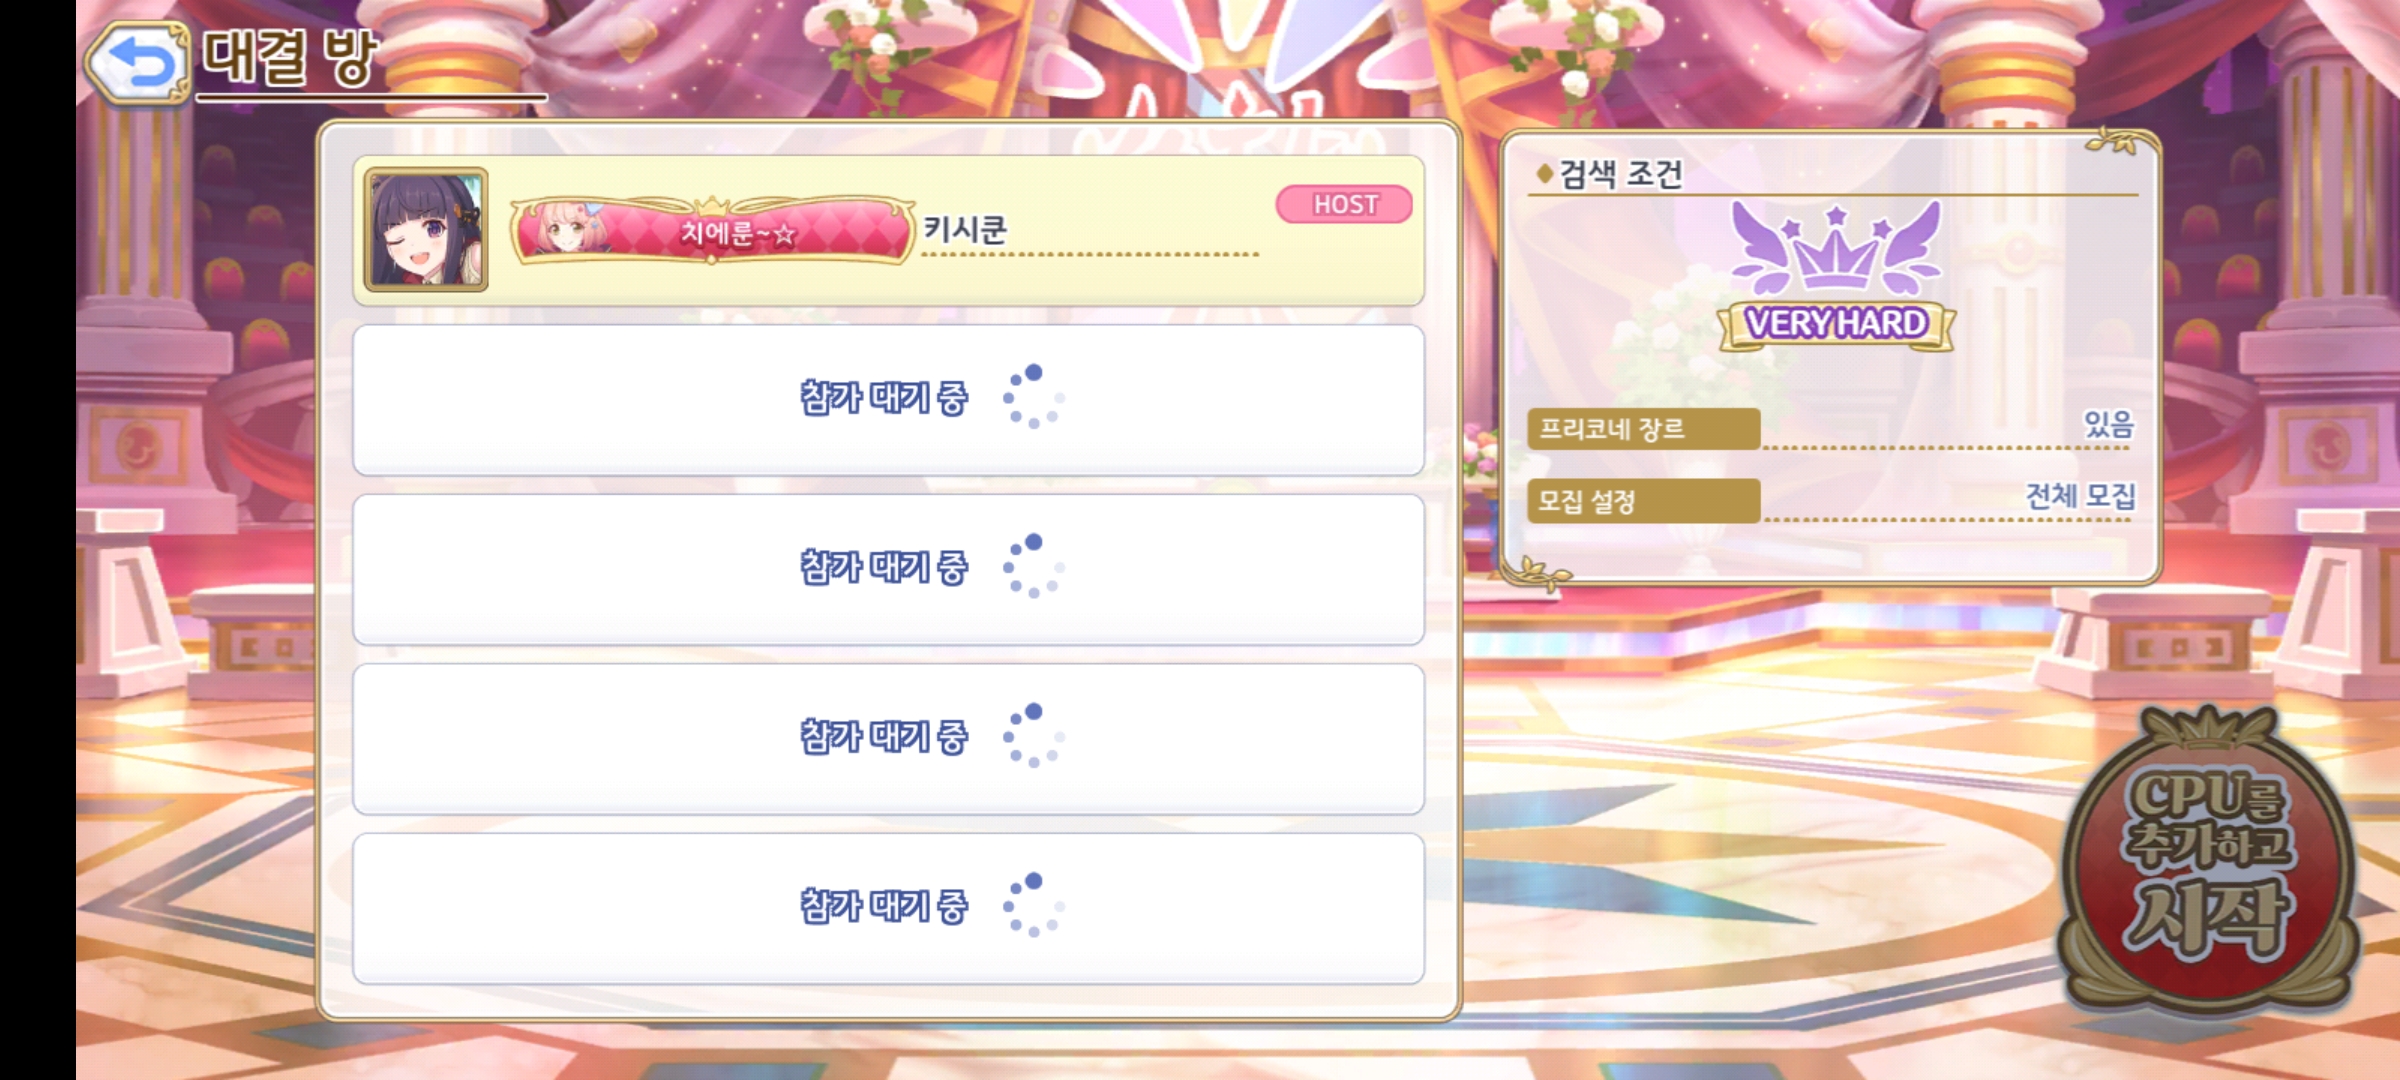The height and width of the screenshot is (1080, 2400).
Task: Tap loading spinner in third waiting slot
Action: coord(1034,736)
